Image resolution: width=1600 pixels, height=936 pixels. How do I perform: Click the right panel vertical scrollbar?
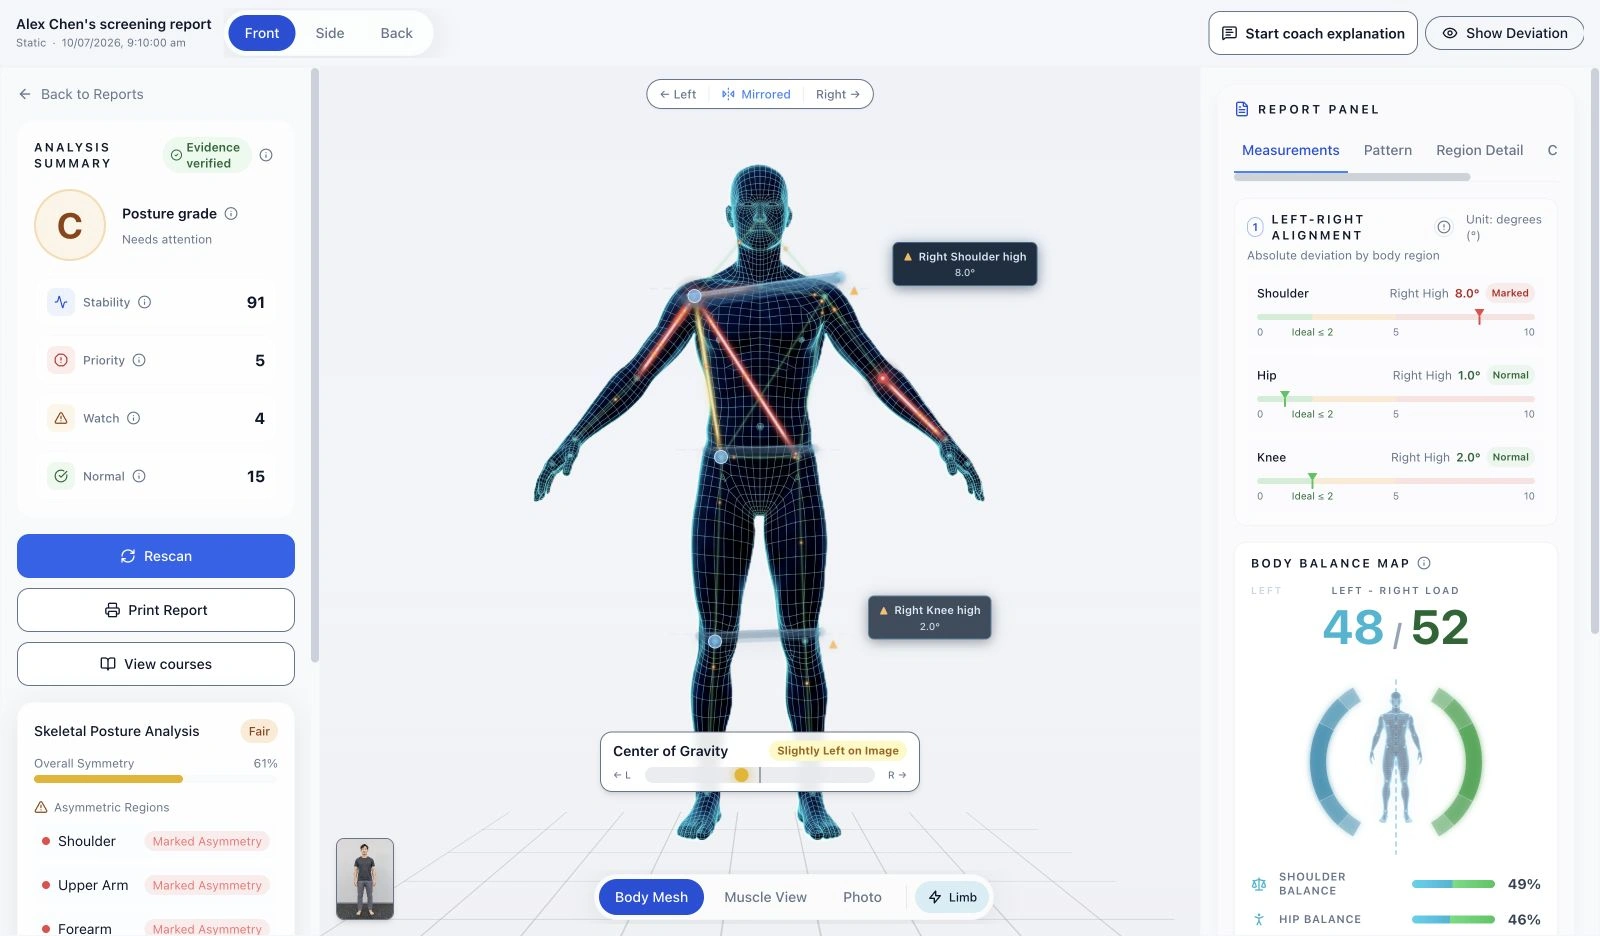(1594, 350)
